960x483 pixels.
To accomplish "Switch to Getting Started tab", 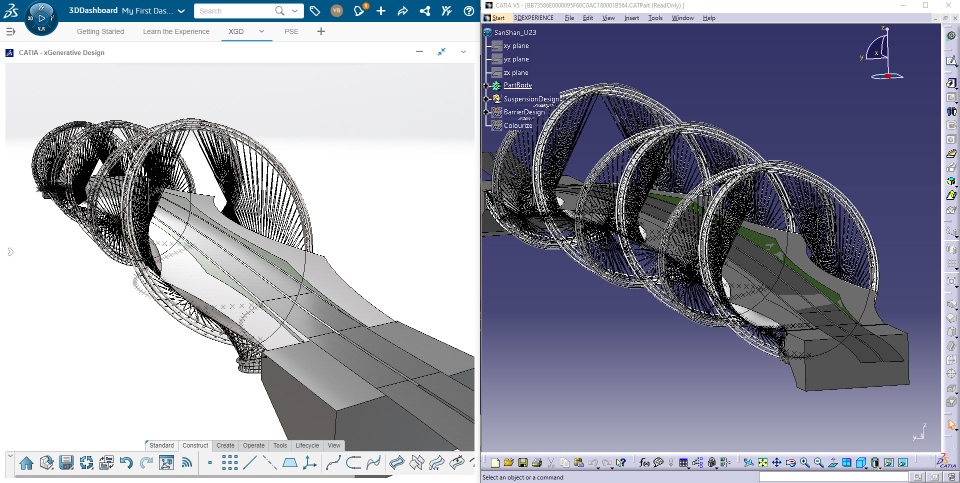I will (x=100, y=31).
